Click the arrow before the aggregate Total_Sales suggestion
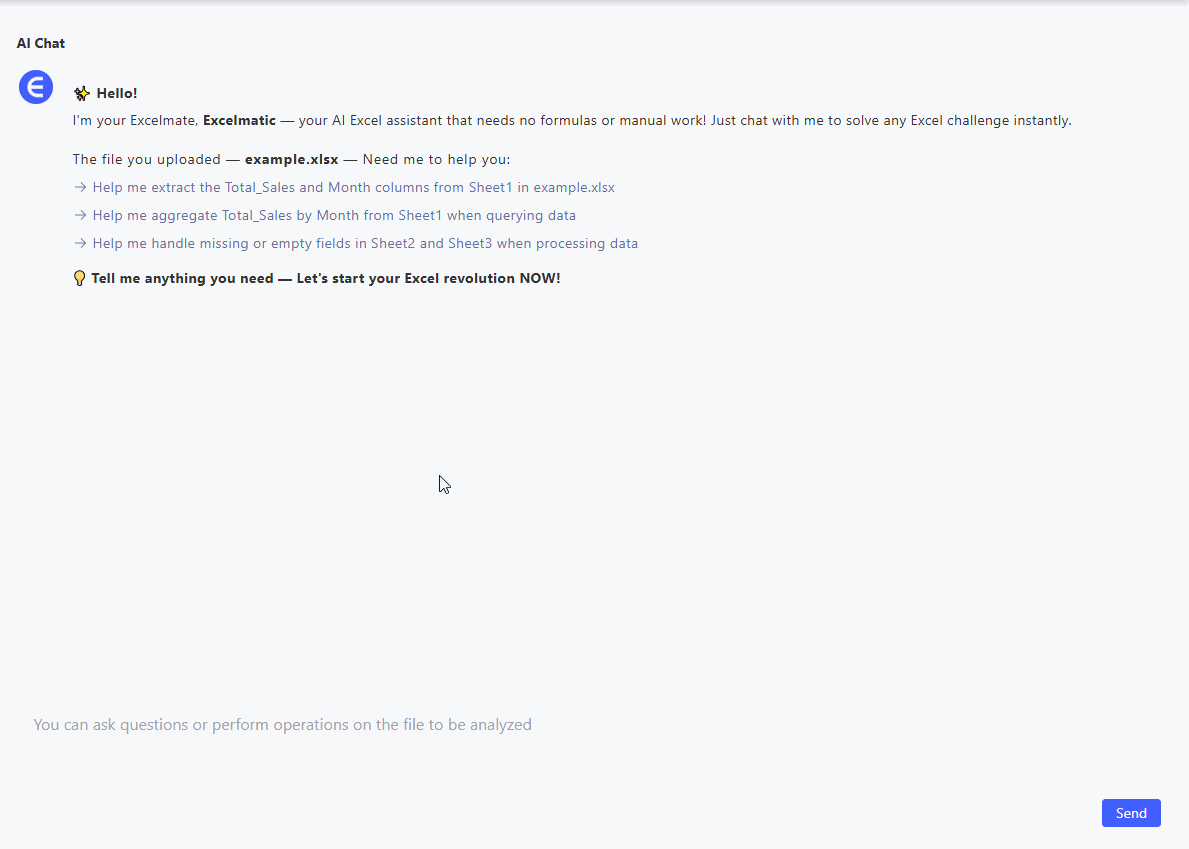 [80, 215]
